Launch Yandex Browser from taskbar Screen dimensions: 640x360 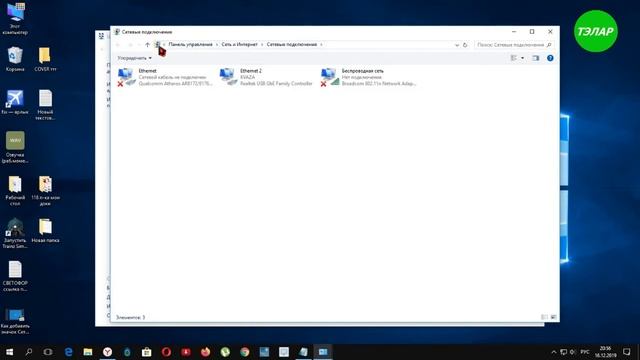point(107,352)
